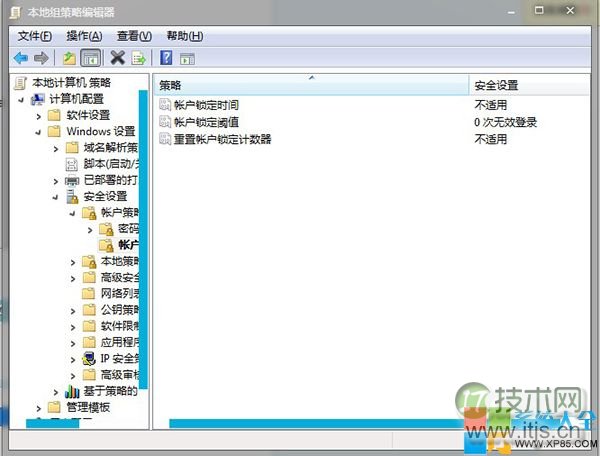The height and width of the screenshot is (456, 600).
Task: Select the 网络列表 tree item
Action: tap(119, 294)
